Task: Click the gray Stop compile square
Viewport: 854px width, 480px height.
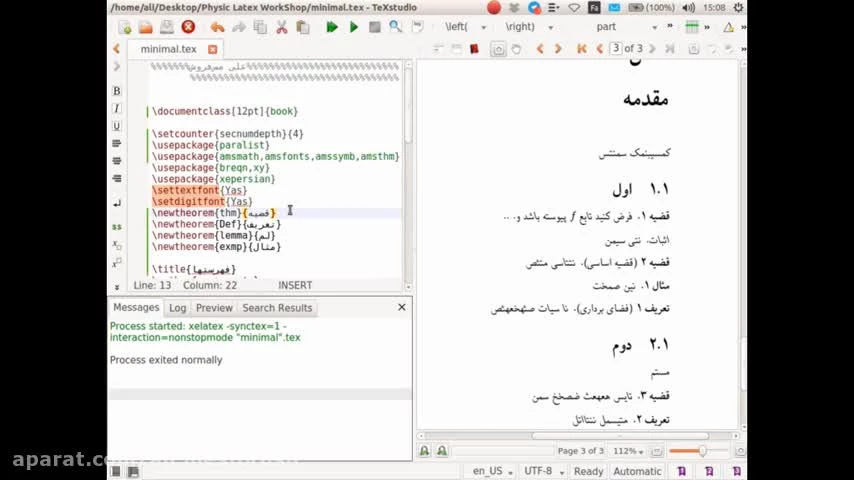Action: (x=375, y=27)
